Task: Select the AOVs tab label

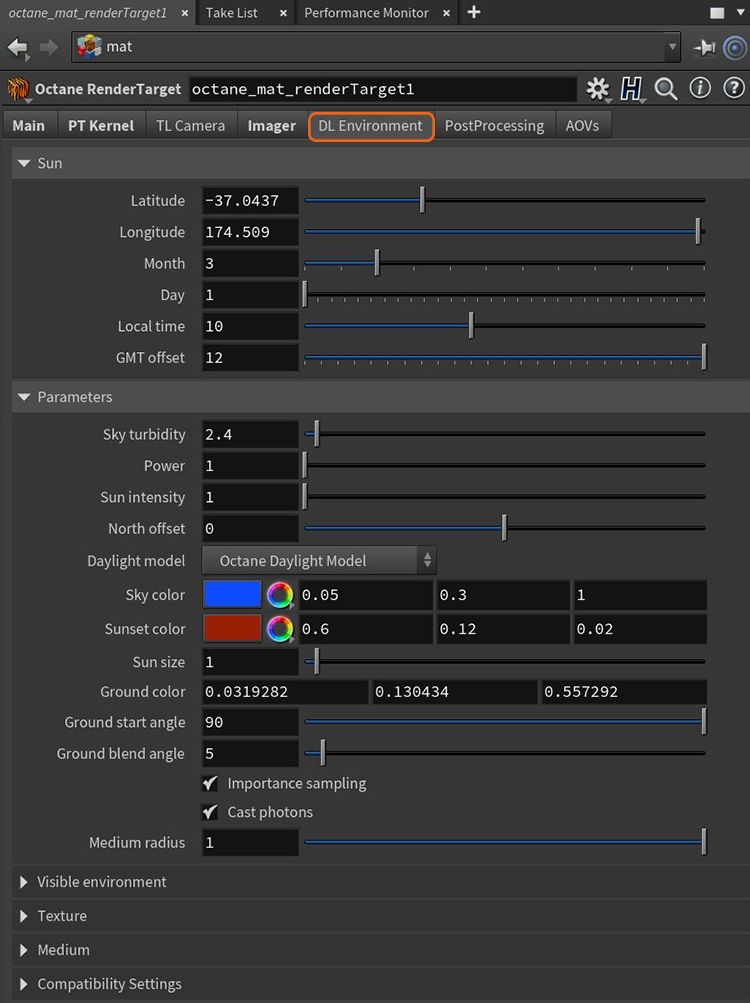Action: [583, 126]
